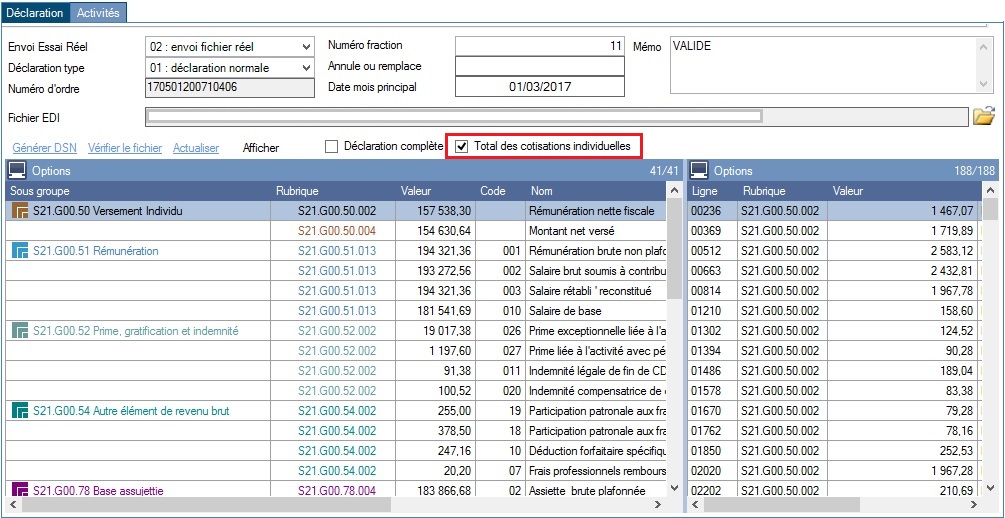
Task: Enable the Déclaration complète checkbox
Action: pyautogui.click(x=332, y=147)
